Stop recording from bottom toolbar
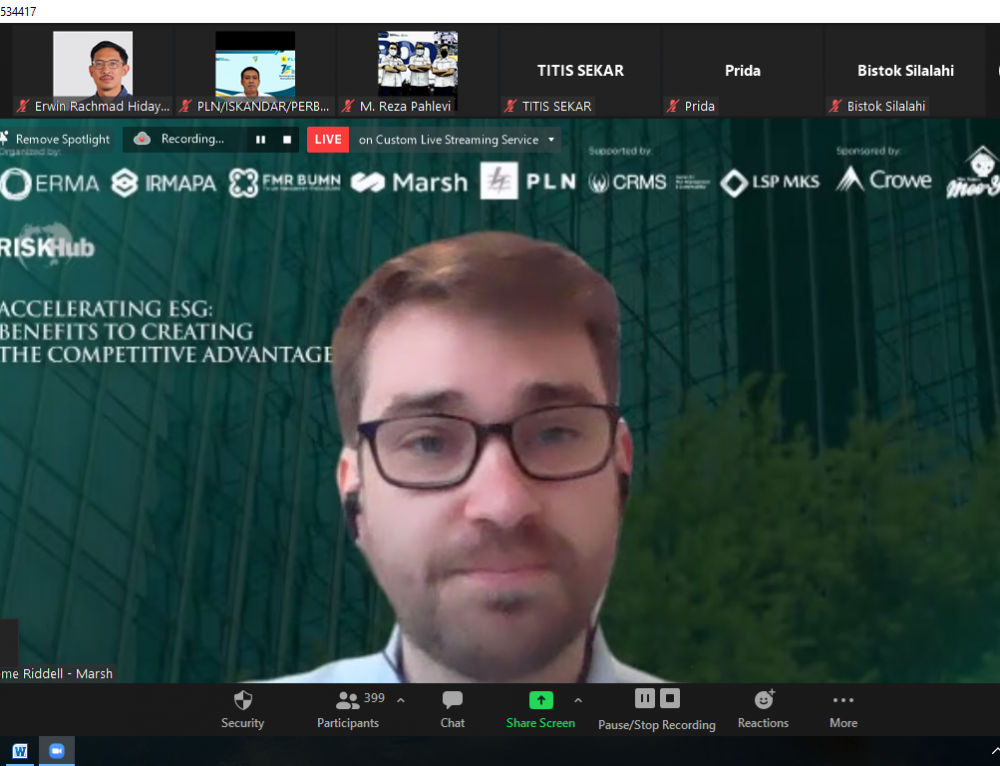This screenshot has height=766, width=1000. [x=670, y=698]
